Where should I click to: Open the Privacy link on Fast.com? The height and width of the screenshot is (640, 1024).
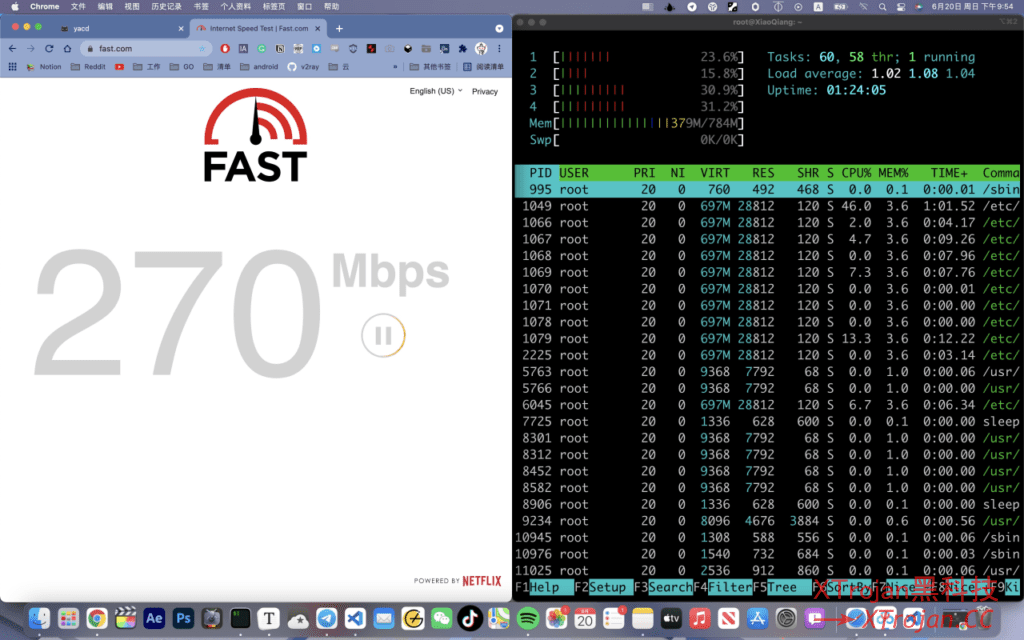tap(485, 91)
